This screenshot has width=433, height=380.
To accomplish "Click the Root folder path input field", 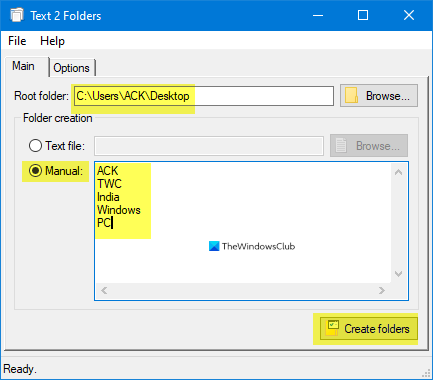I will 204,96.
